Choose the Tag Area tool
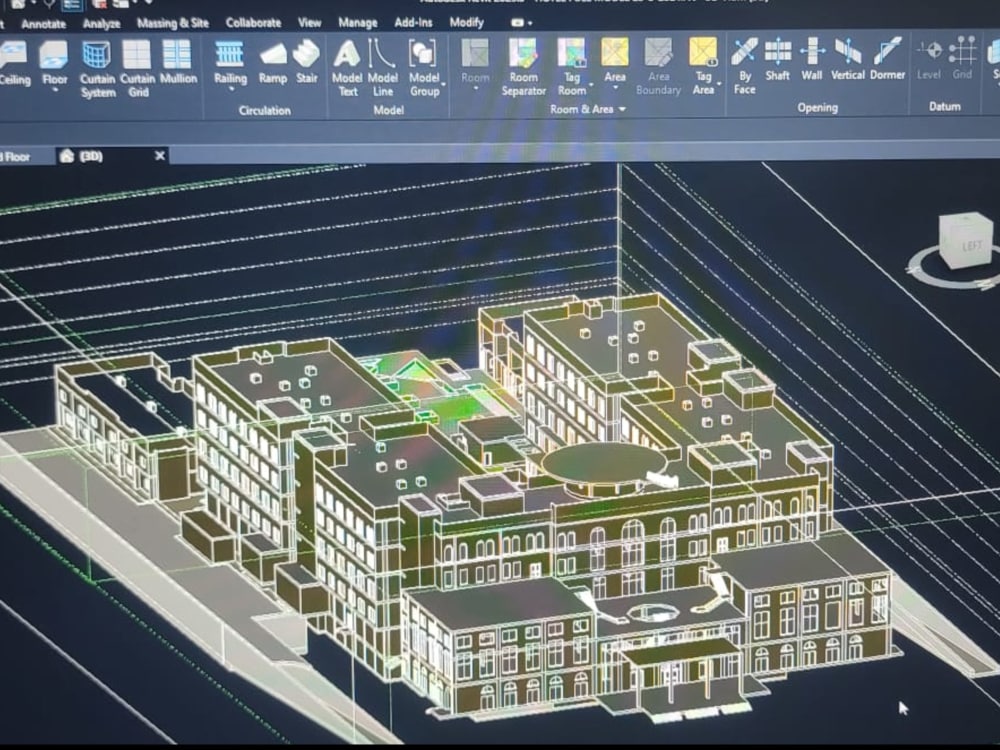The width and height of the screenshot is (1000, 750). pyautogui.click(x=703, y=68)
